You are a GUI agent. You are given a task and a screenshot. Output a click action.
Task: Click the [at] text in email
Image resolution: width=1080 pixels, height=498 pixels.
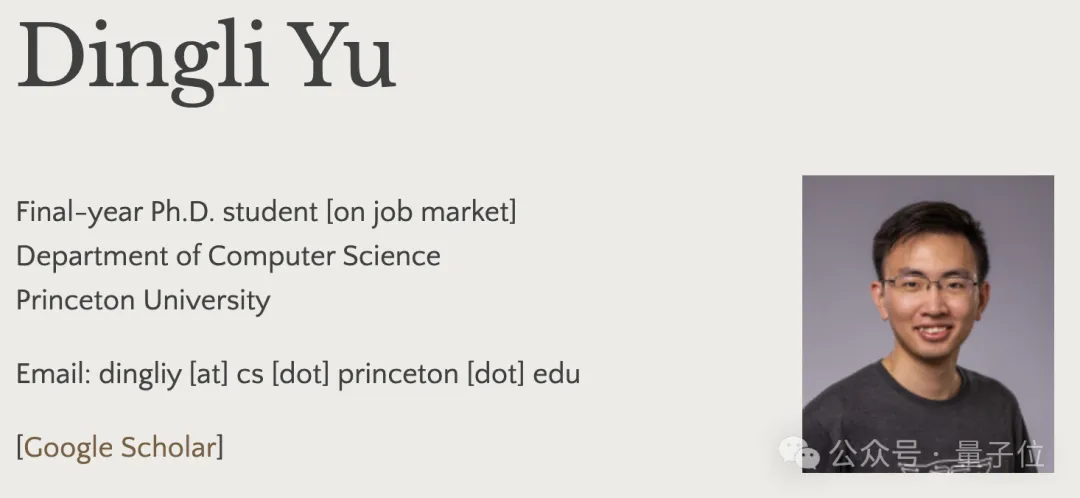209,375
